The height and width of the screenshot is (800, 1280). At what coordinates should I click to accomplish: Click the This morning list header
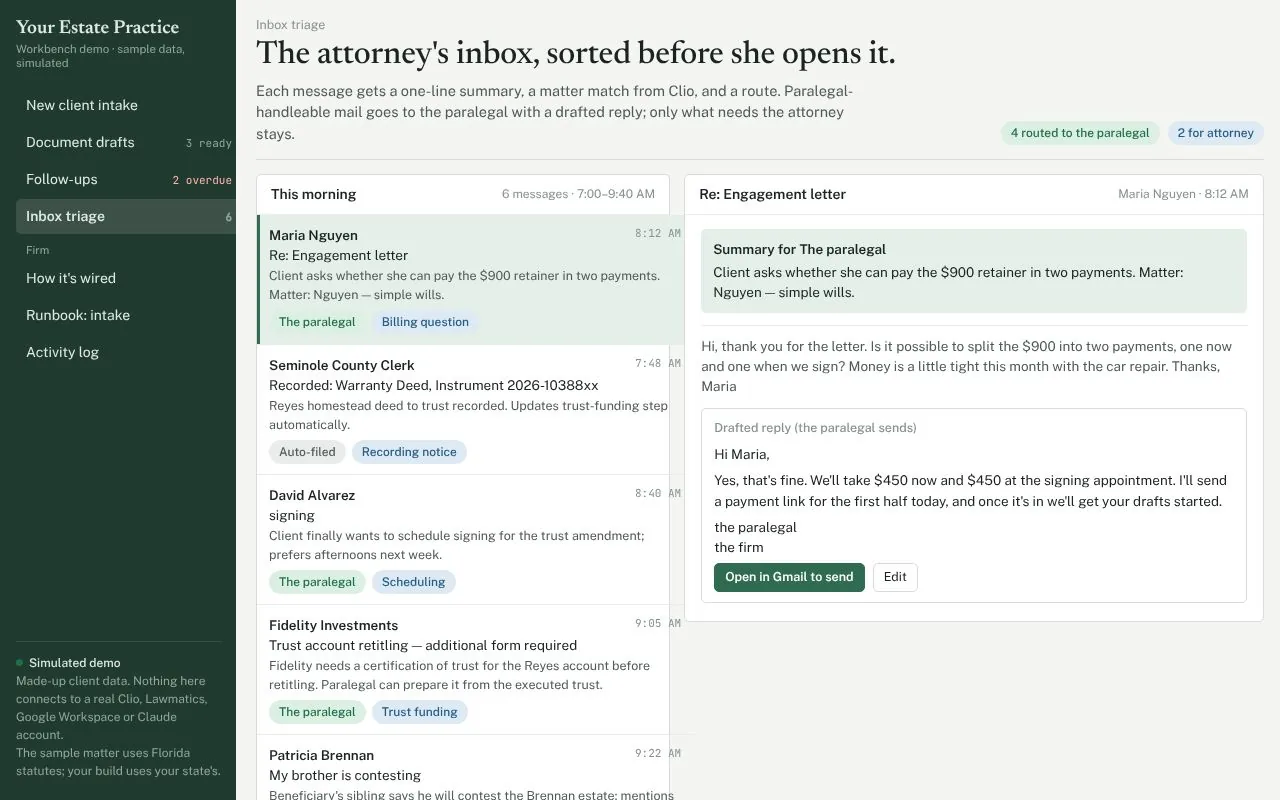pos(313,194)
